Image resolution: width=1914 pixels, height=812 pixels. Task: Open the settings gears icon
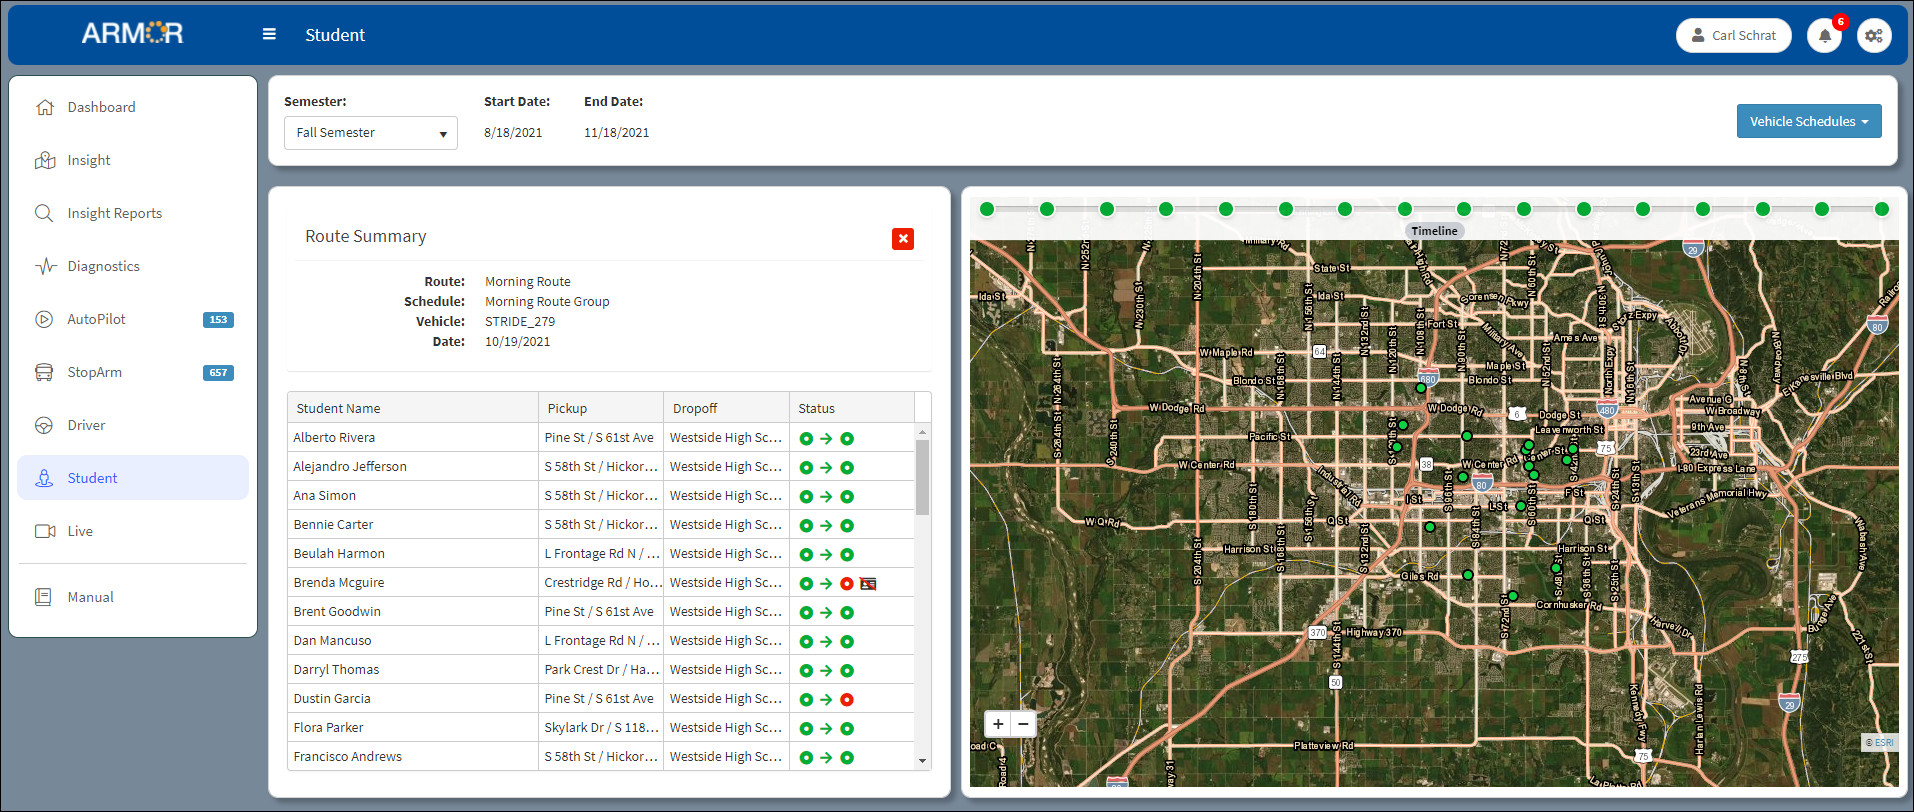point(1874,35)
